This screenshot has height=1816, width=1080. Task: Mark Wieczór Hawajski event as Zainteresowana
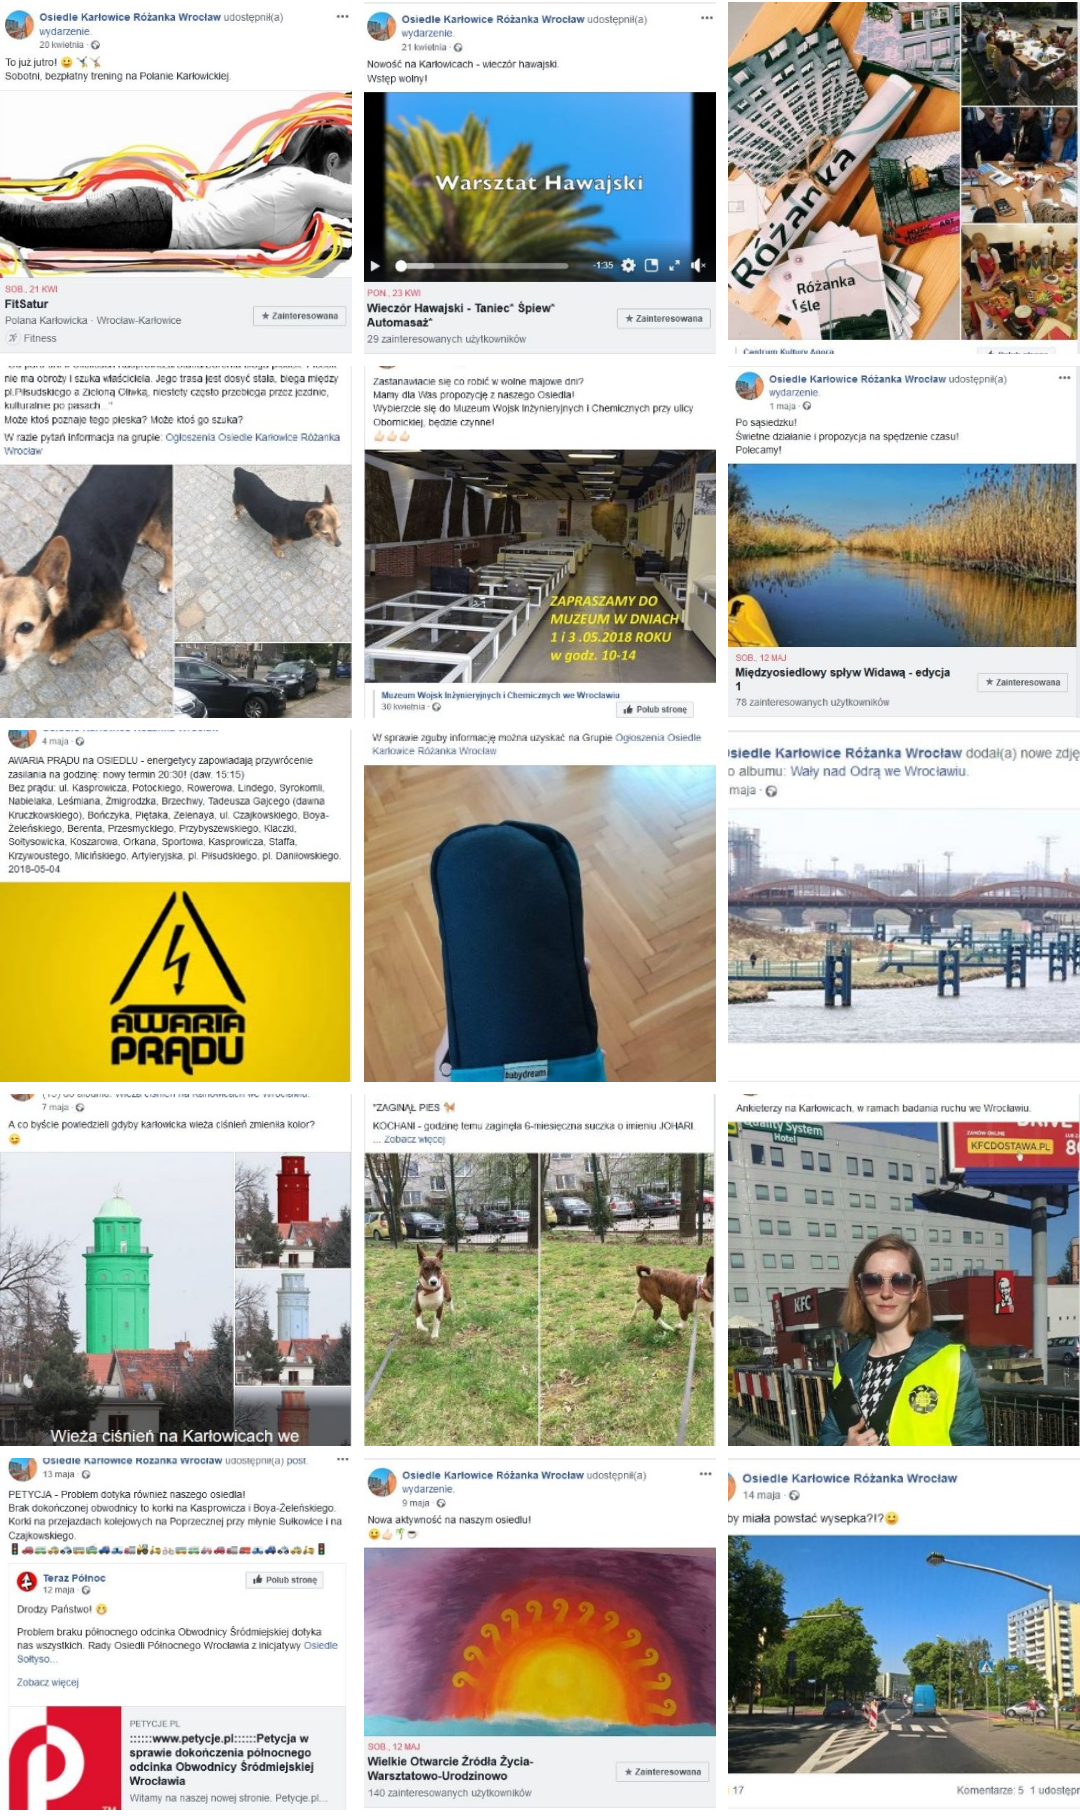tap(664, 319)
